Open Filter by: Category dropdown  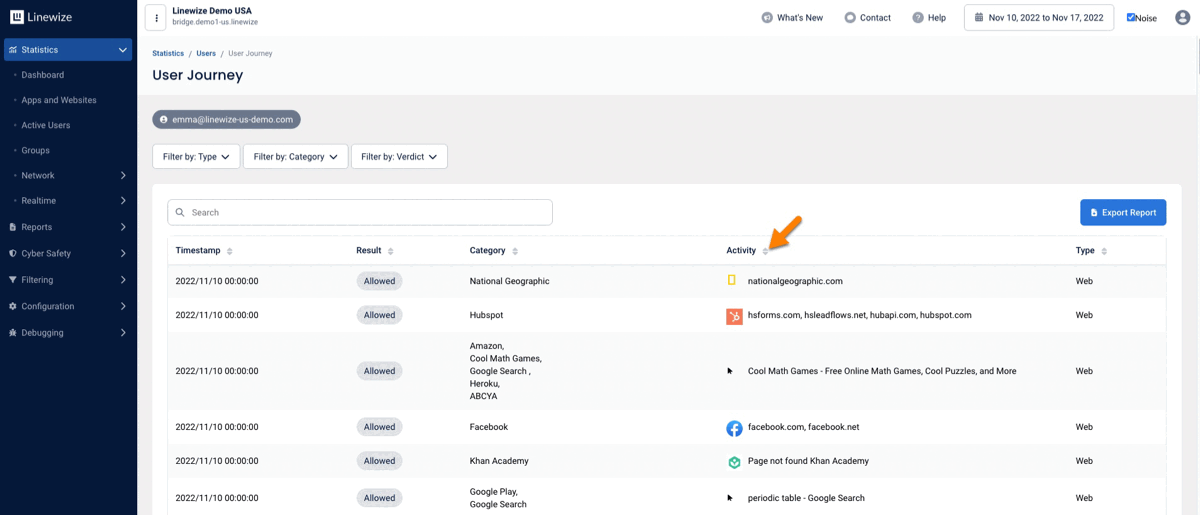(295, 157)
